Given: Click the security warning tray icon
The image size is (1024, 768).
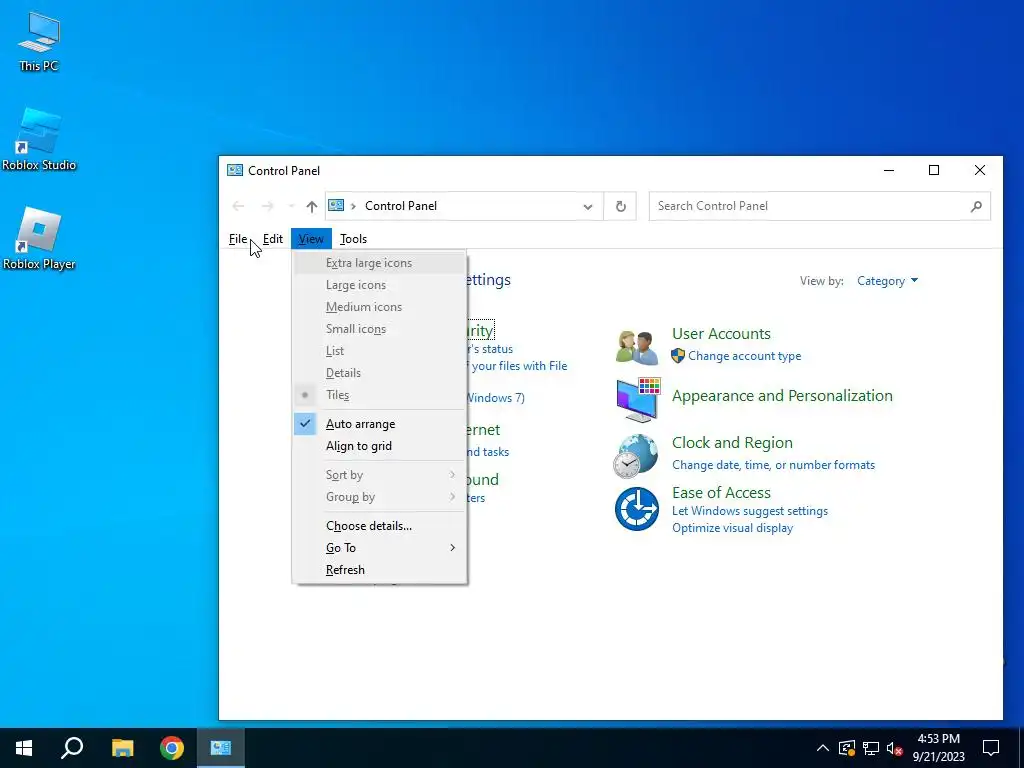Looking at the screenshot, I should click(847, 748).
